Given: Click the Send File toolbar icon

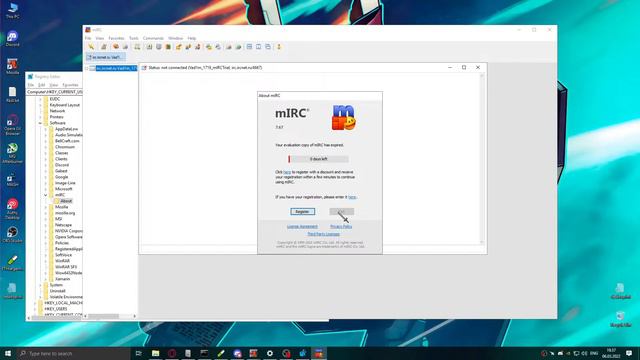Looking at the screenshot, I should 179,47.
